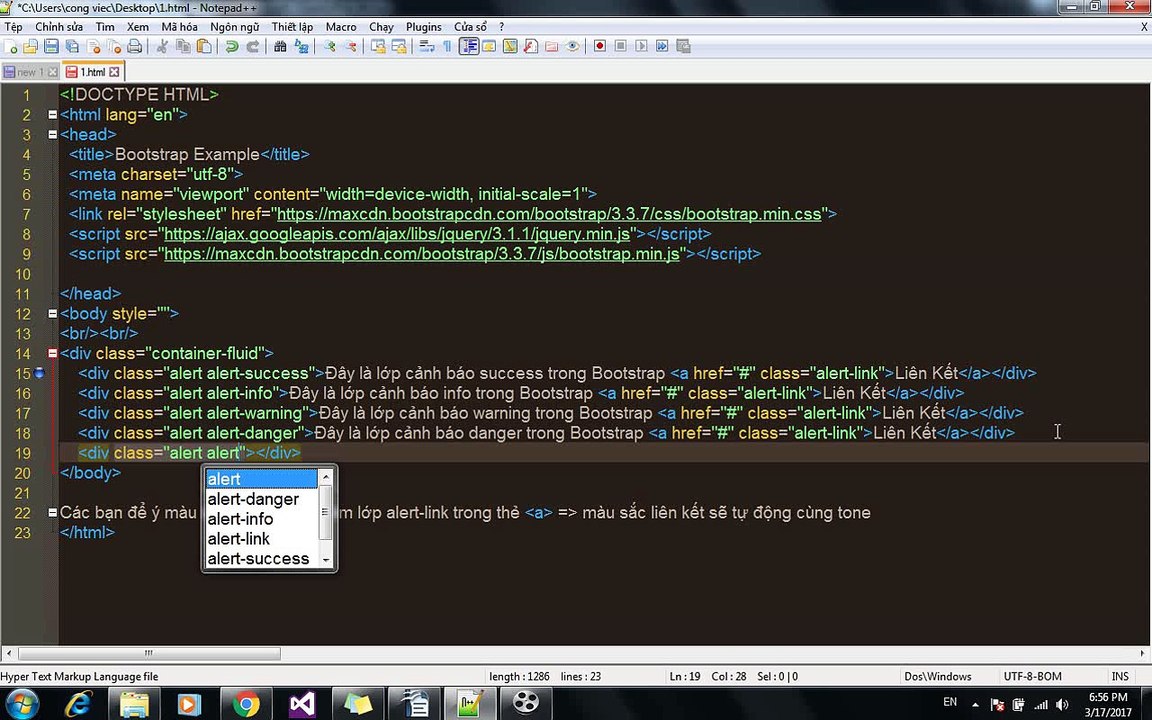Image resolution: width=1152 pixels, height=720 pixels.
Task: Print the current document
Action: 134,46
